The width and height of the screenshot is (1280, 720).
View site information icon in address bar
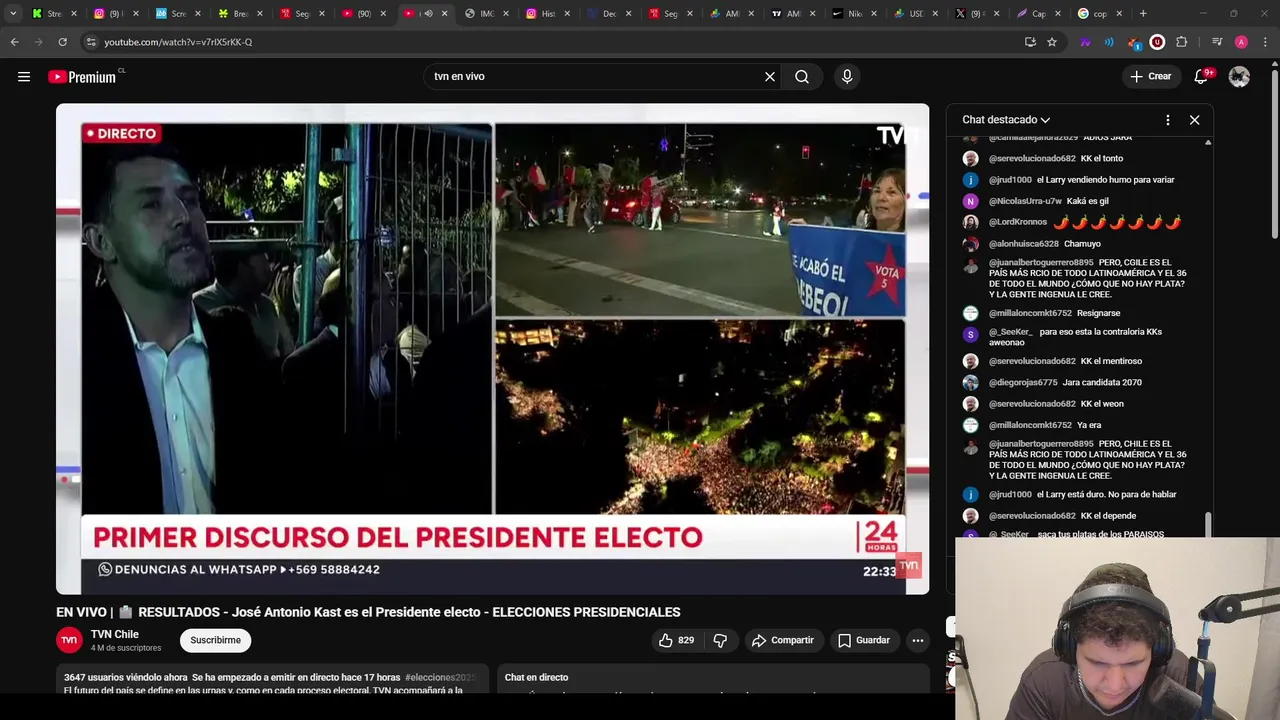click(x=91, y=42)
